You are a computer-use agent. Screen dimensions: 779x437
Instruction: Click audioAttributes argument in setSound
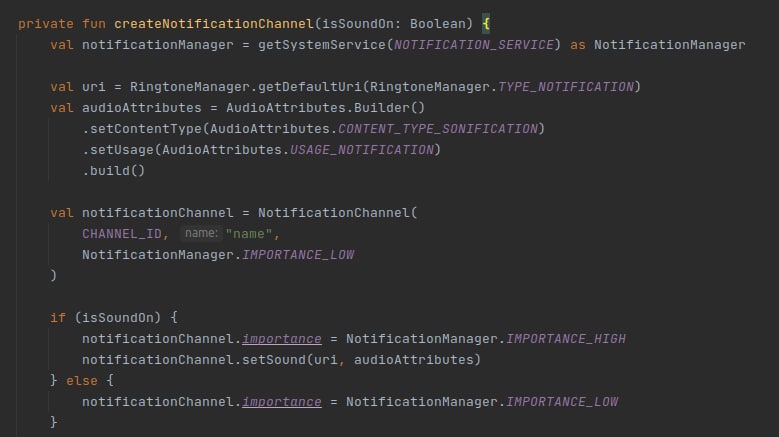pyautogui.click(x=413, y=360)
